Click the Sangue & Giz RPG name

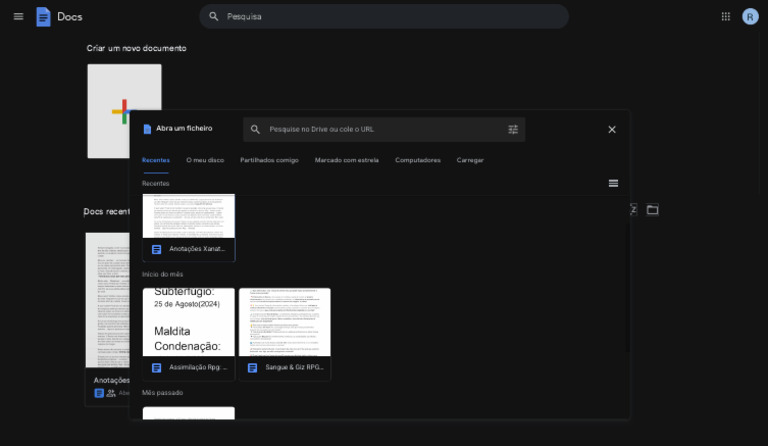coord(294,367)
